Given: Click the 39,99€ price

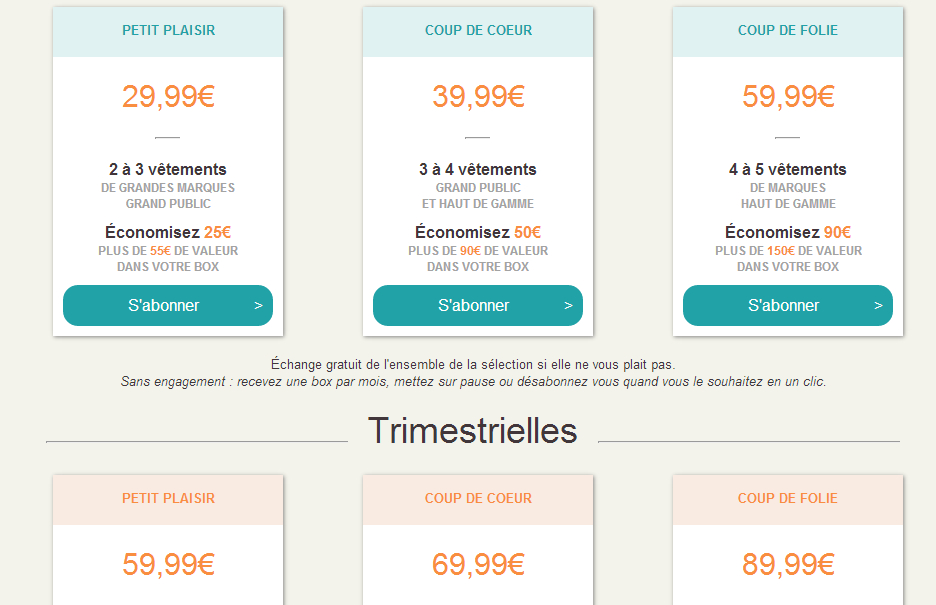Looking at the screenshot, I should point(478,97).
